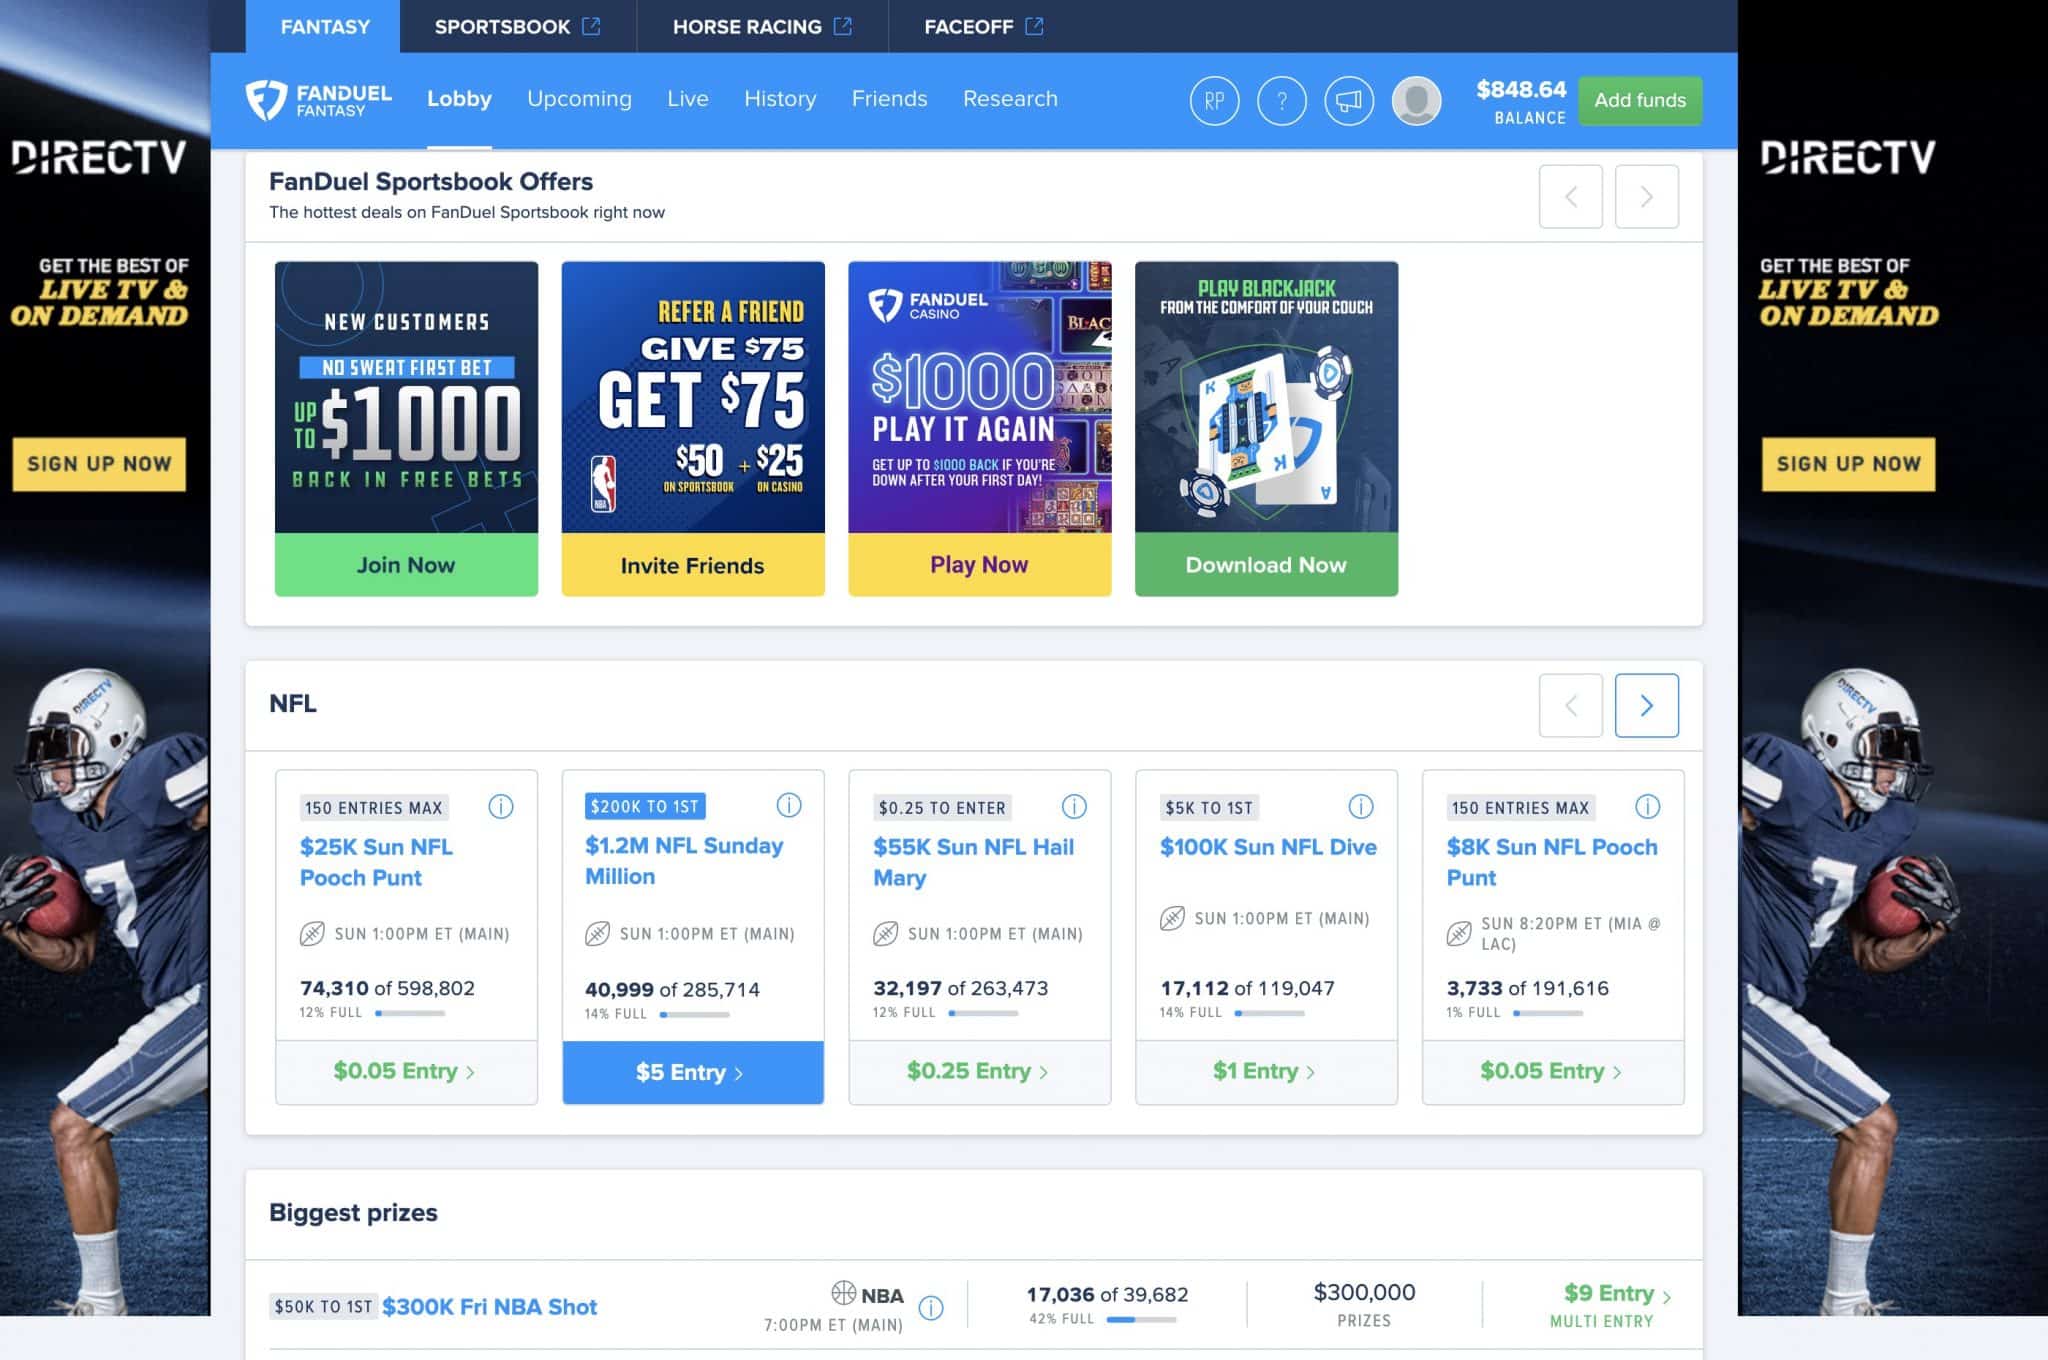Screen dimensions: 2048x1360
Task: Open the Sportsbook top tab
Action: 517,26
